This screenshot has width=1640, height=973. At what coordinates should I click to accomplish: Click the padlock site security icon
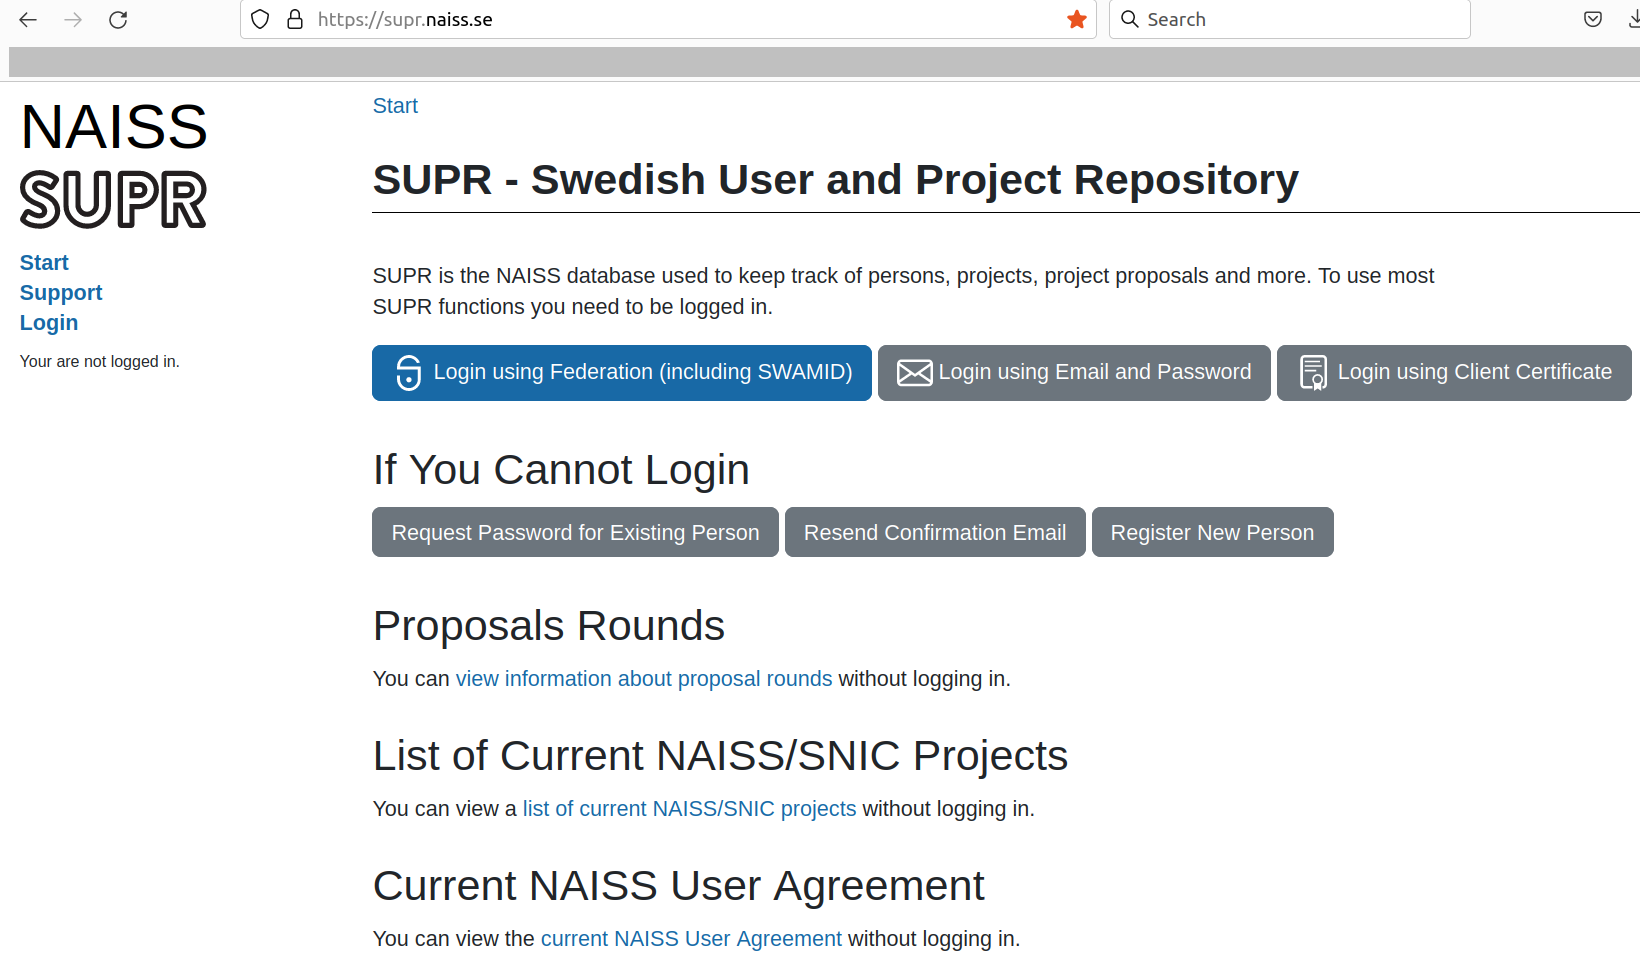[295, 19]
